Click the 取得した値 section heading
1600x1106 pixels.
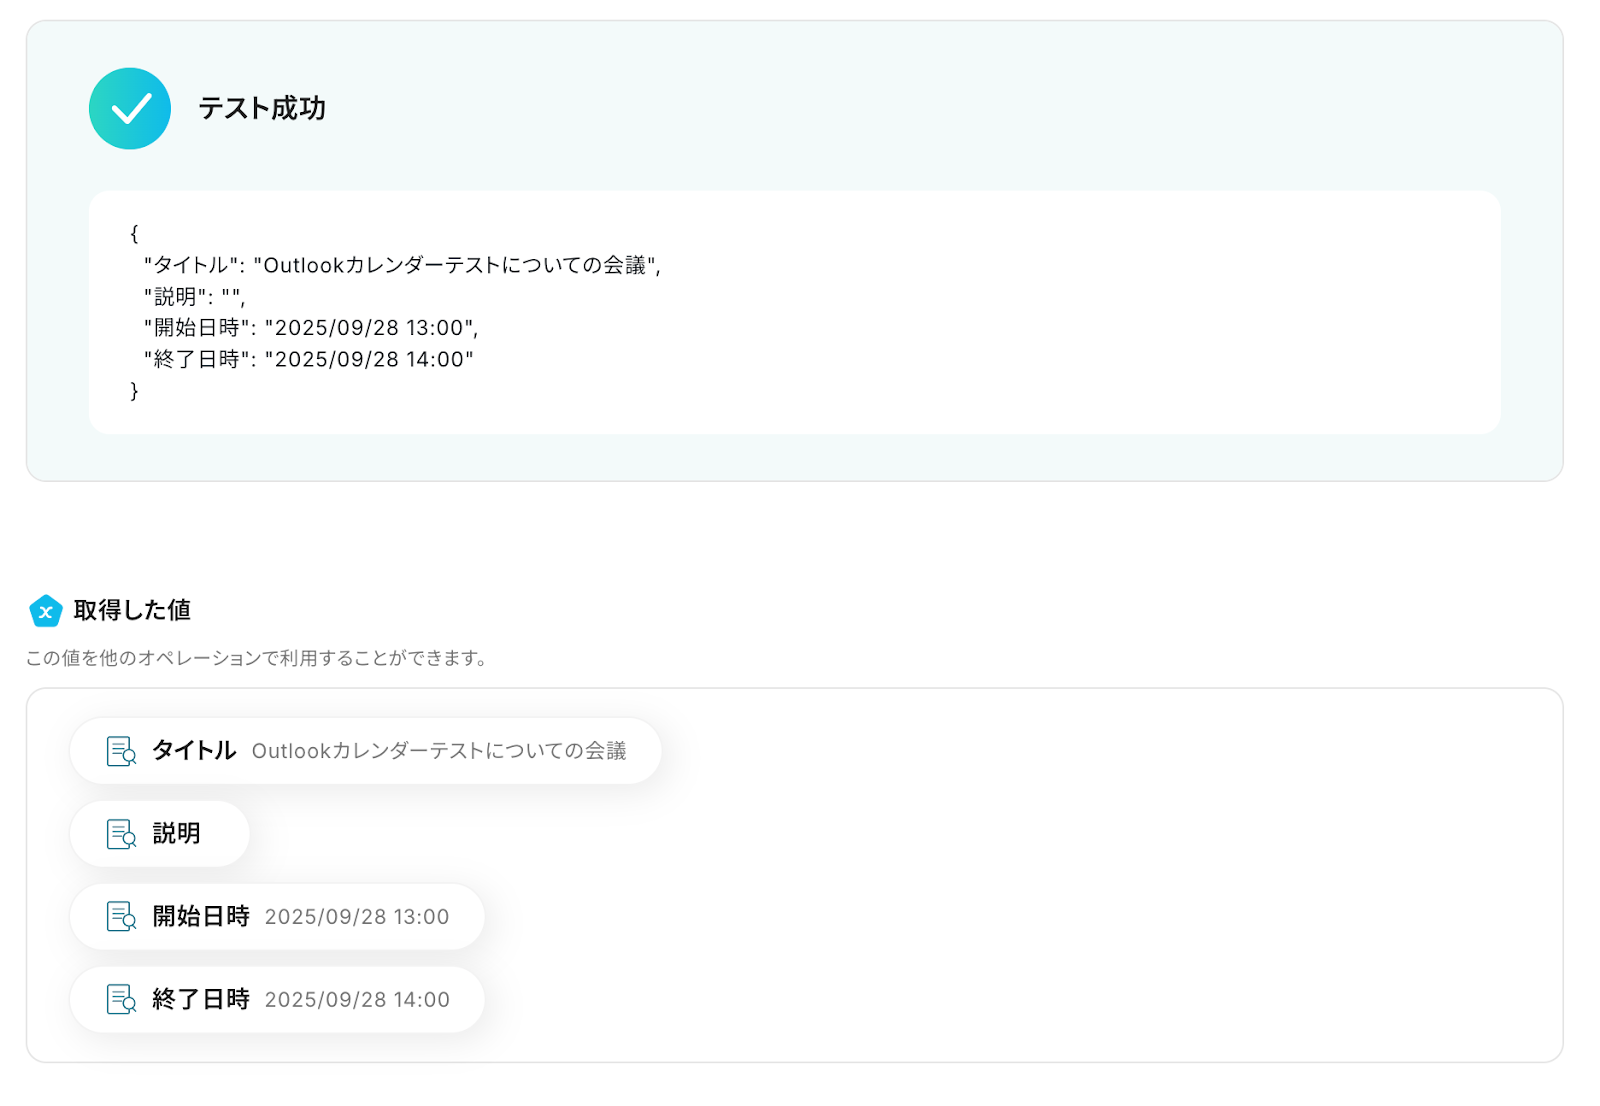pyautogui.click(x=132, y=610)
